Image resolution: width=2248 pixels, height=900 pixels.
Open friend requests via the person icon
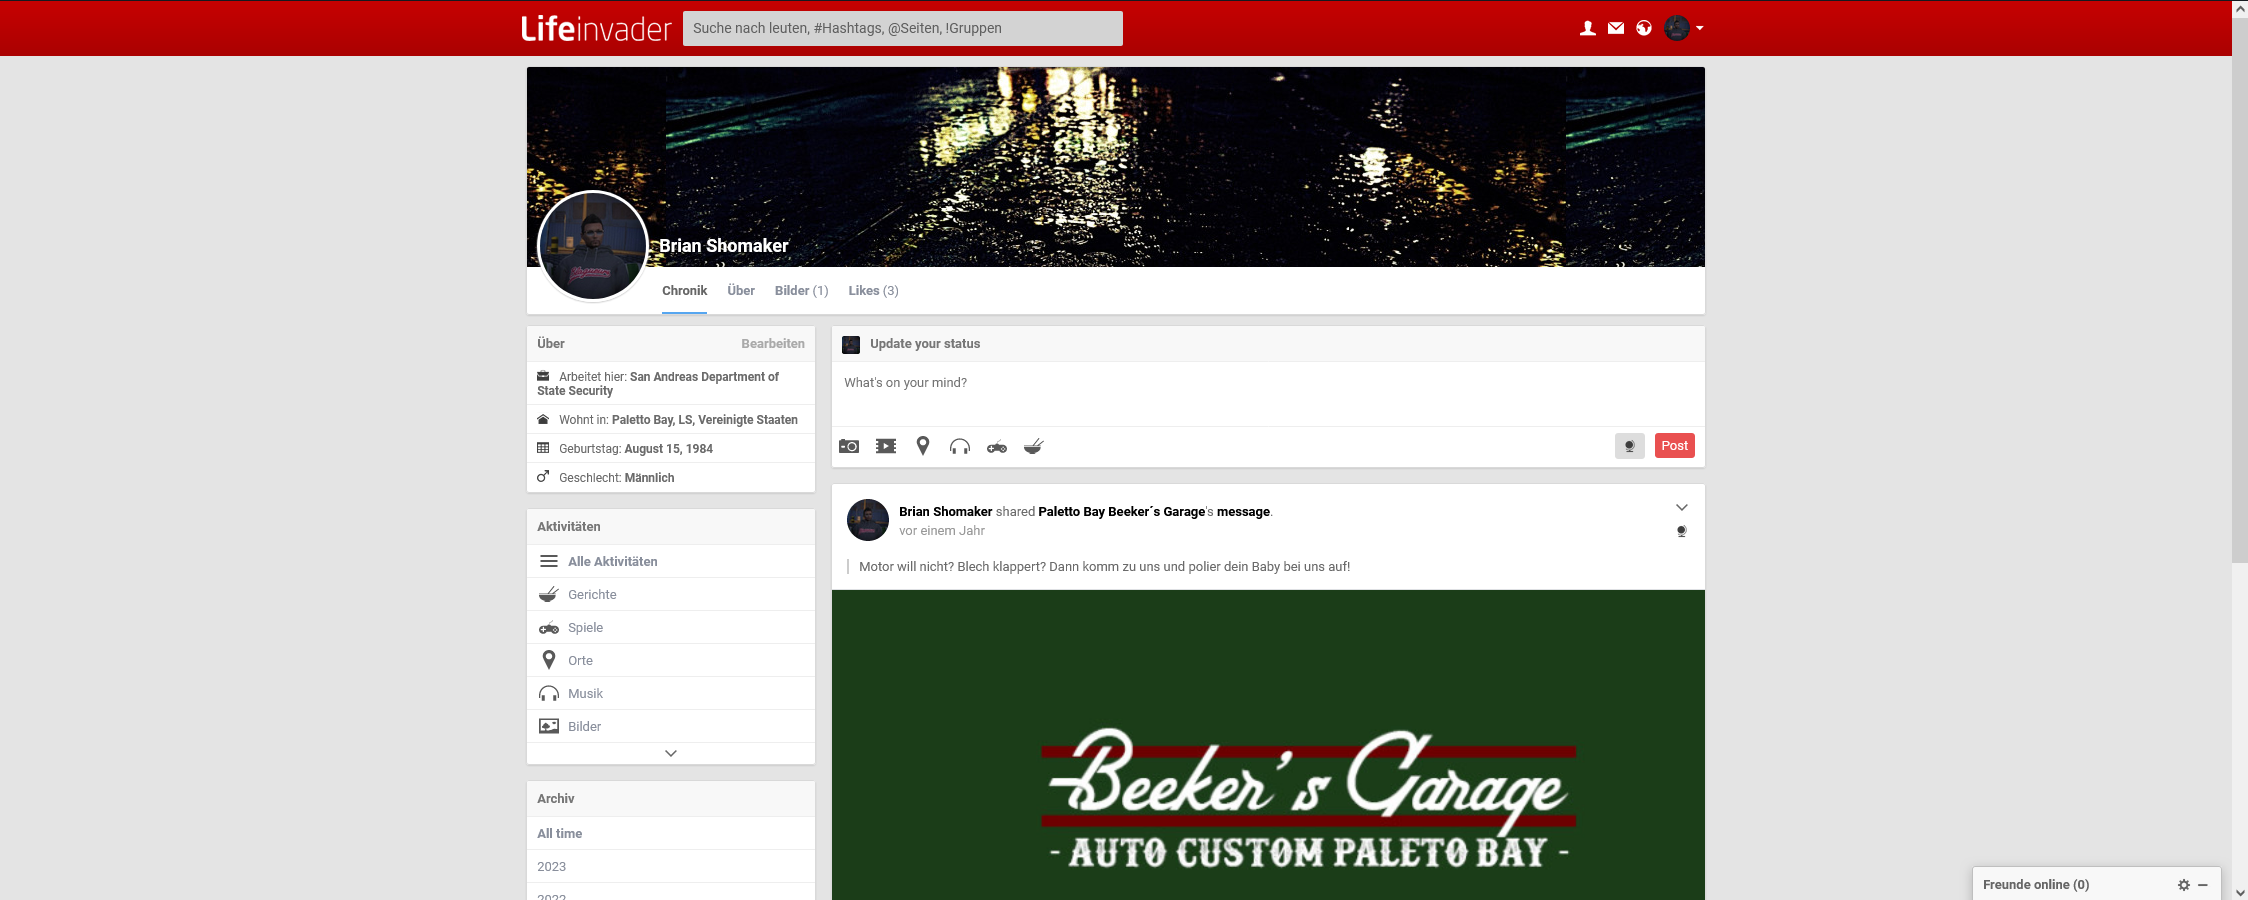1587,28
